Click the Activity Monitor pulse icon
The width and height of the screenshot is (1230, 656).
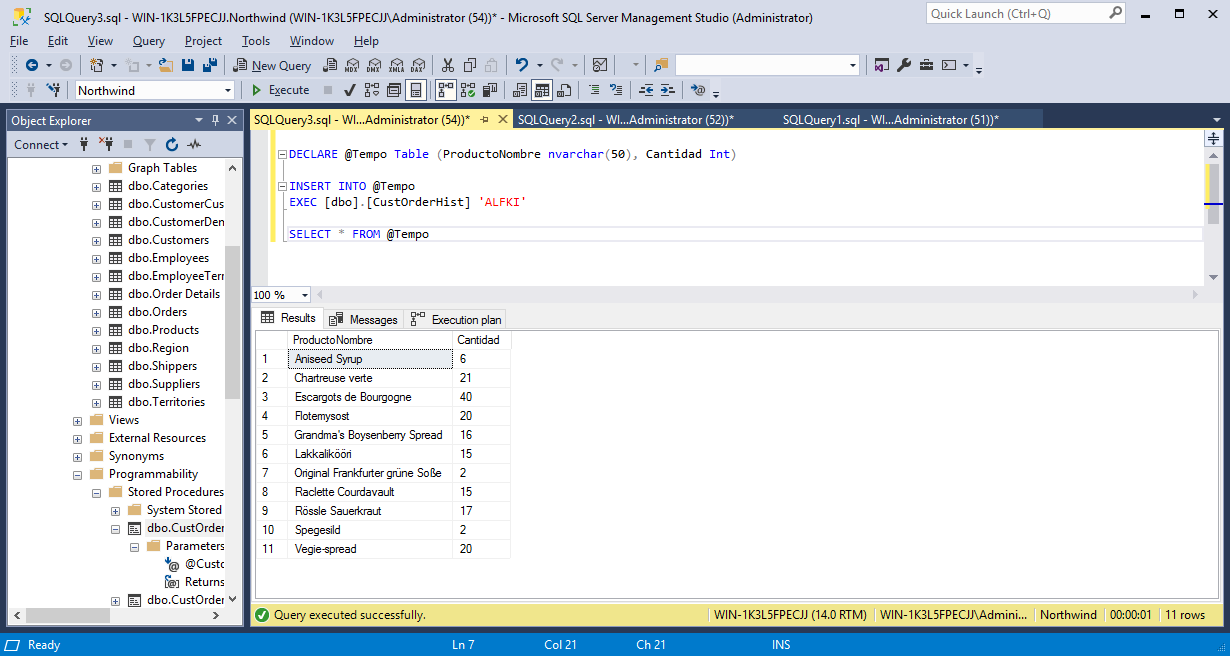point(194,145)
